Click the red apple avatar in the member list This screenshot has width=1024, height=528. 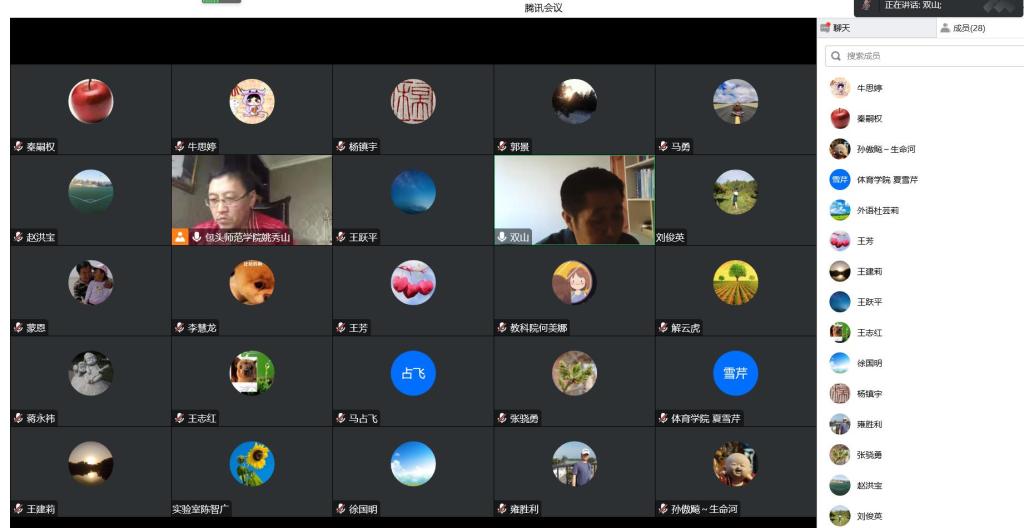[840, 118]
